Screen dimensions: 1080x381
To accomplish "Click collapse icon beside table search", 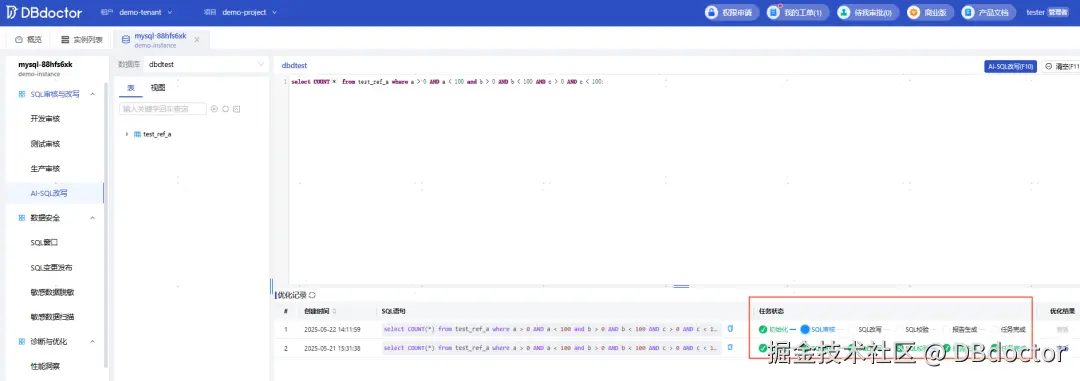I will pyautogui.click(x=236, y=109).
